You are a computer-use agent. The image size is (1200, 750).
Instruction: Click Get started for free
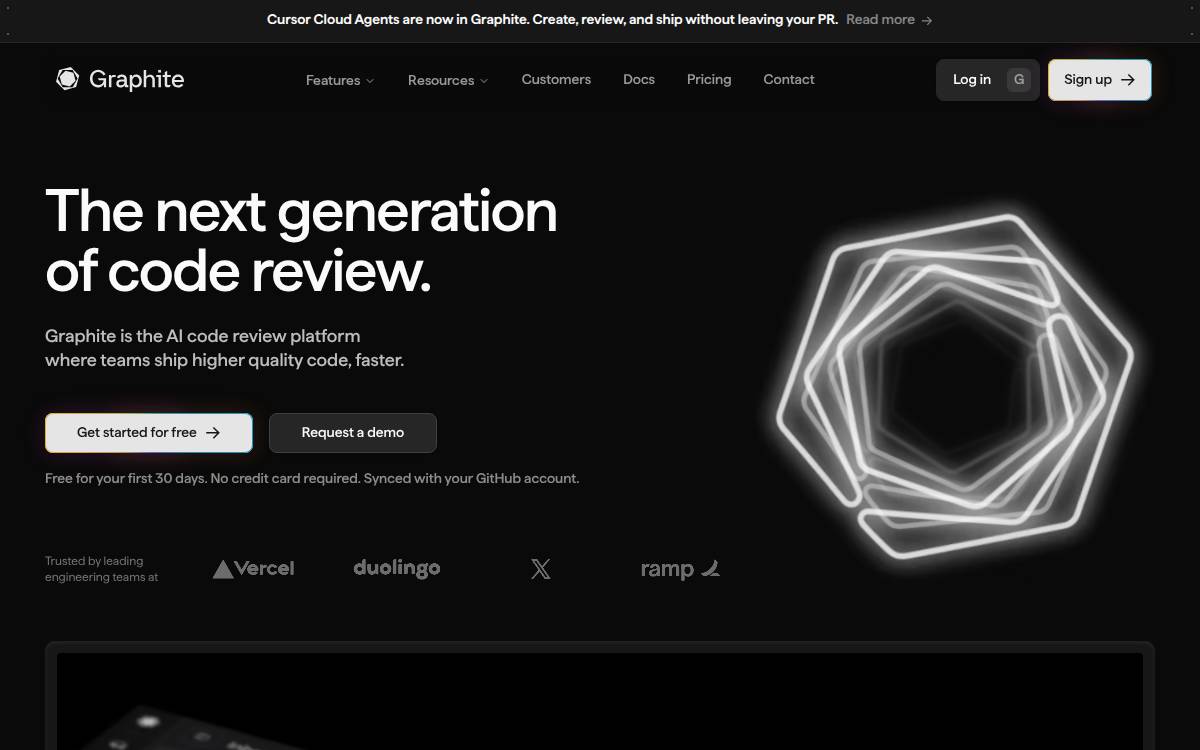click(149, 433)
